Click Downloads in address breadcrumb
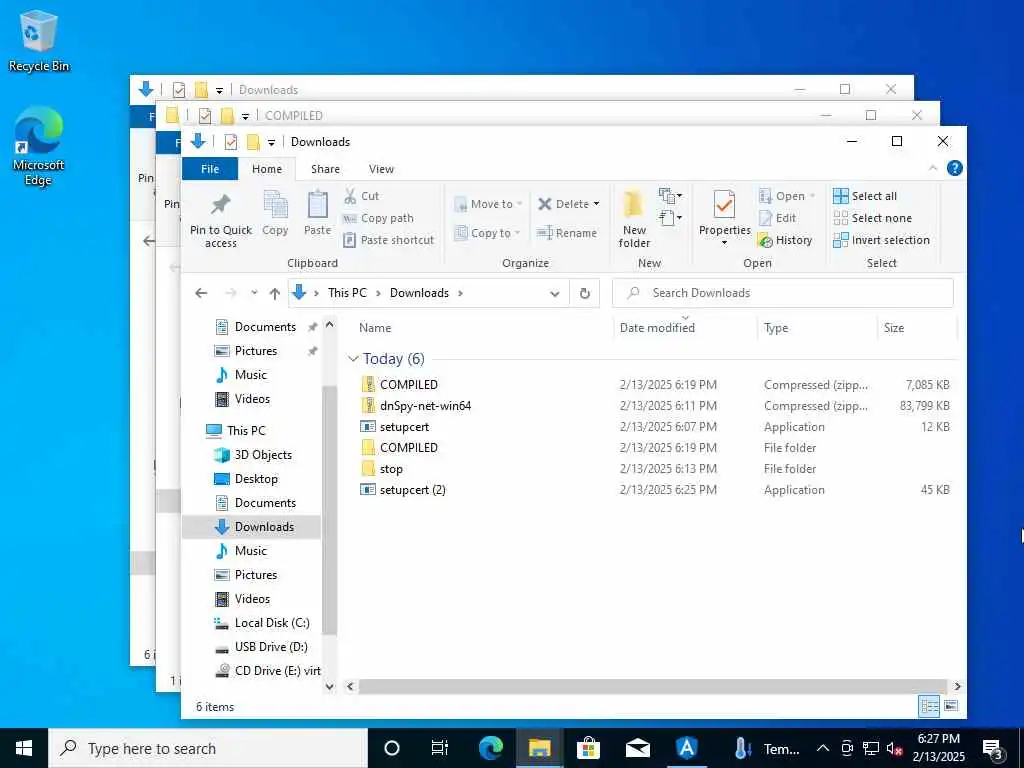 click(x=419, y=293)
